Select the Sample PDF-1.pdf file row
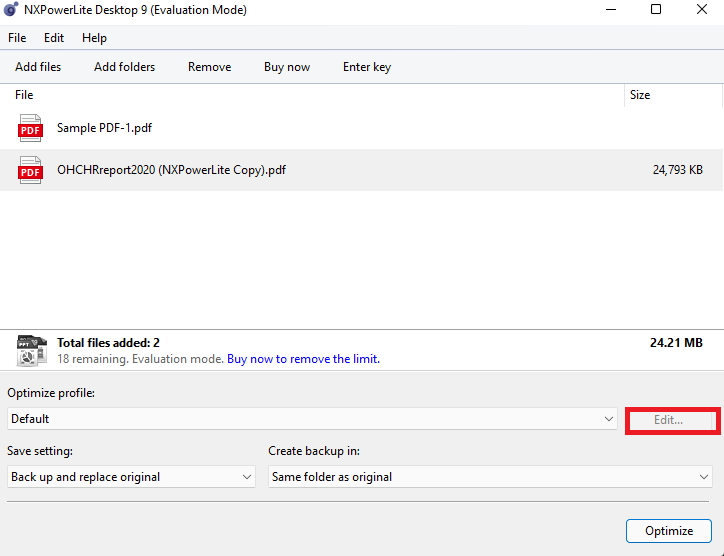Screen dimensions: 724x556 (300, 128)
